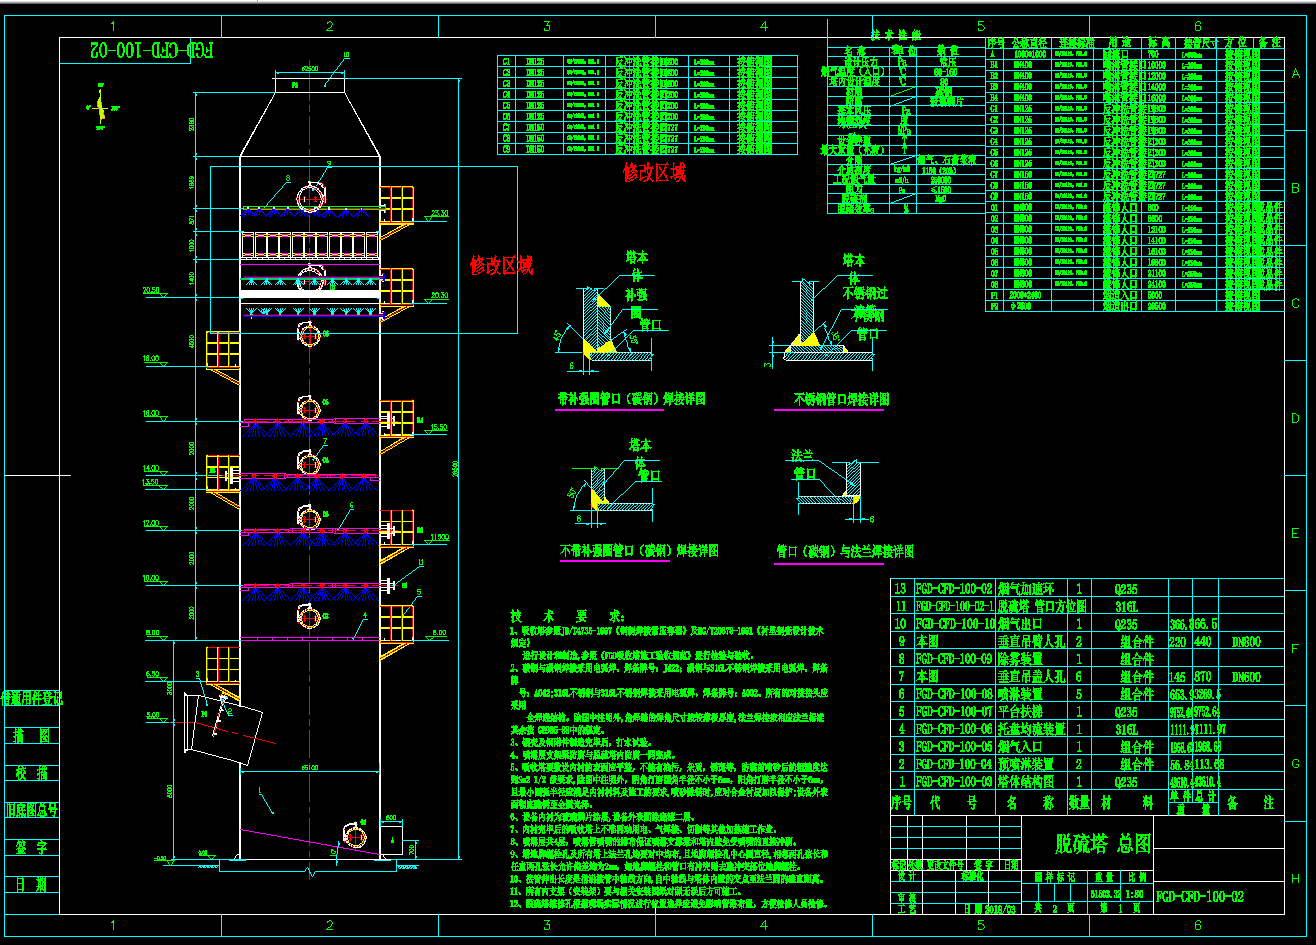The width and height of the screenshot is (1316, 945).
Task: Click the 描图 cell in left margin block
Action: tap(32, 735)
